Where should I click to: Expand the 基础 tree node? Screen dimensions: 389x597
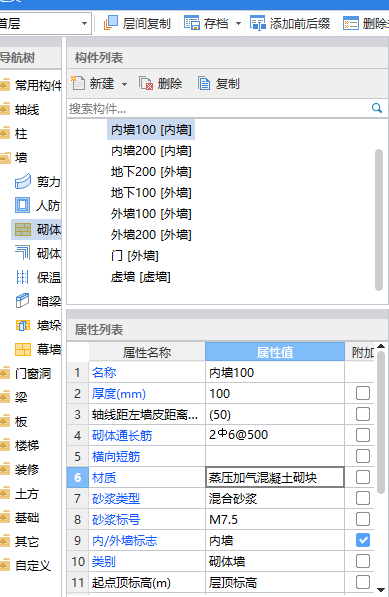click(5, 518)
